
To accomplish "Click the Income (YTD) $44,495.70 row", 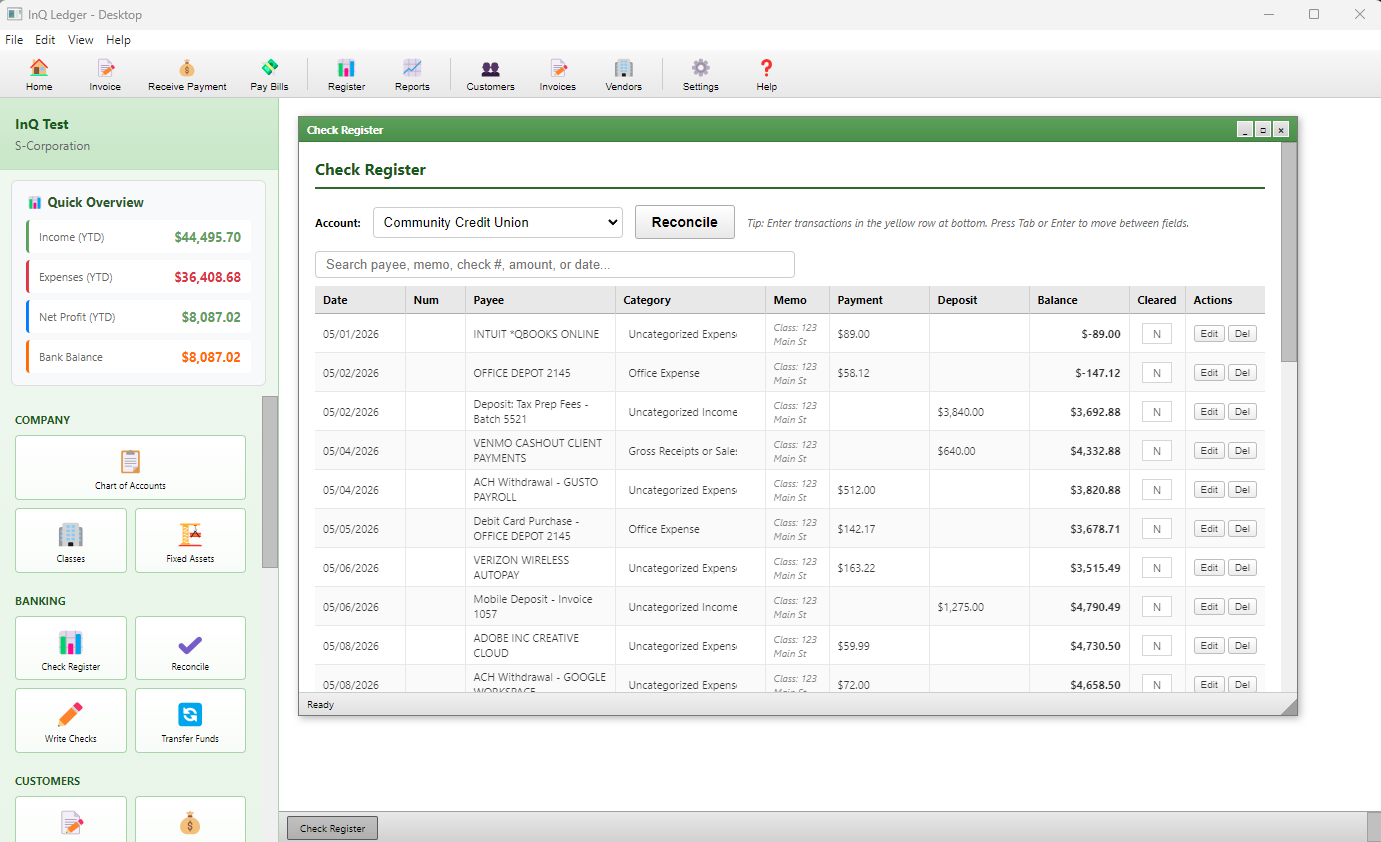I will (138, 237).
